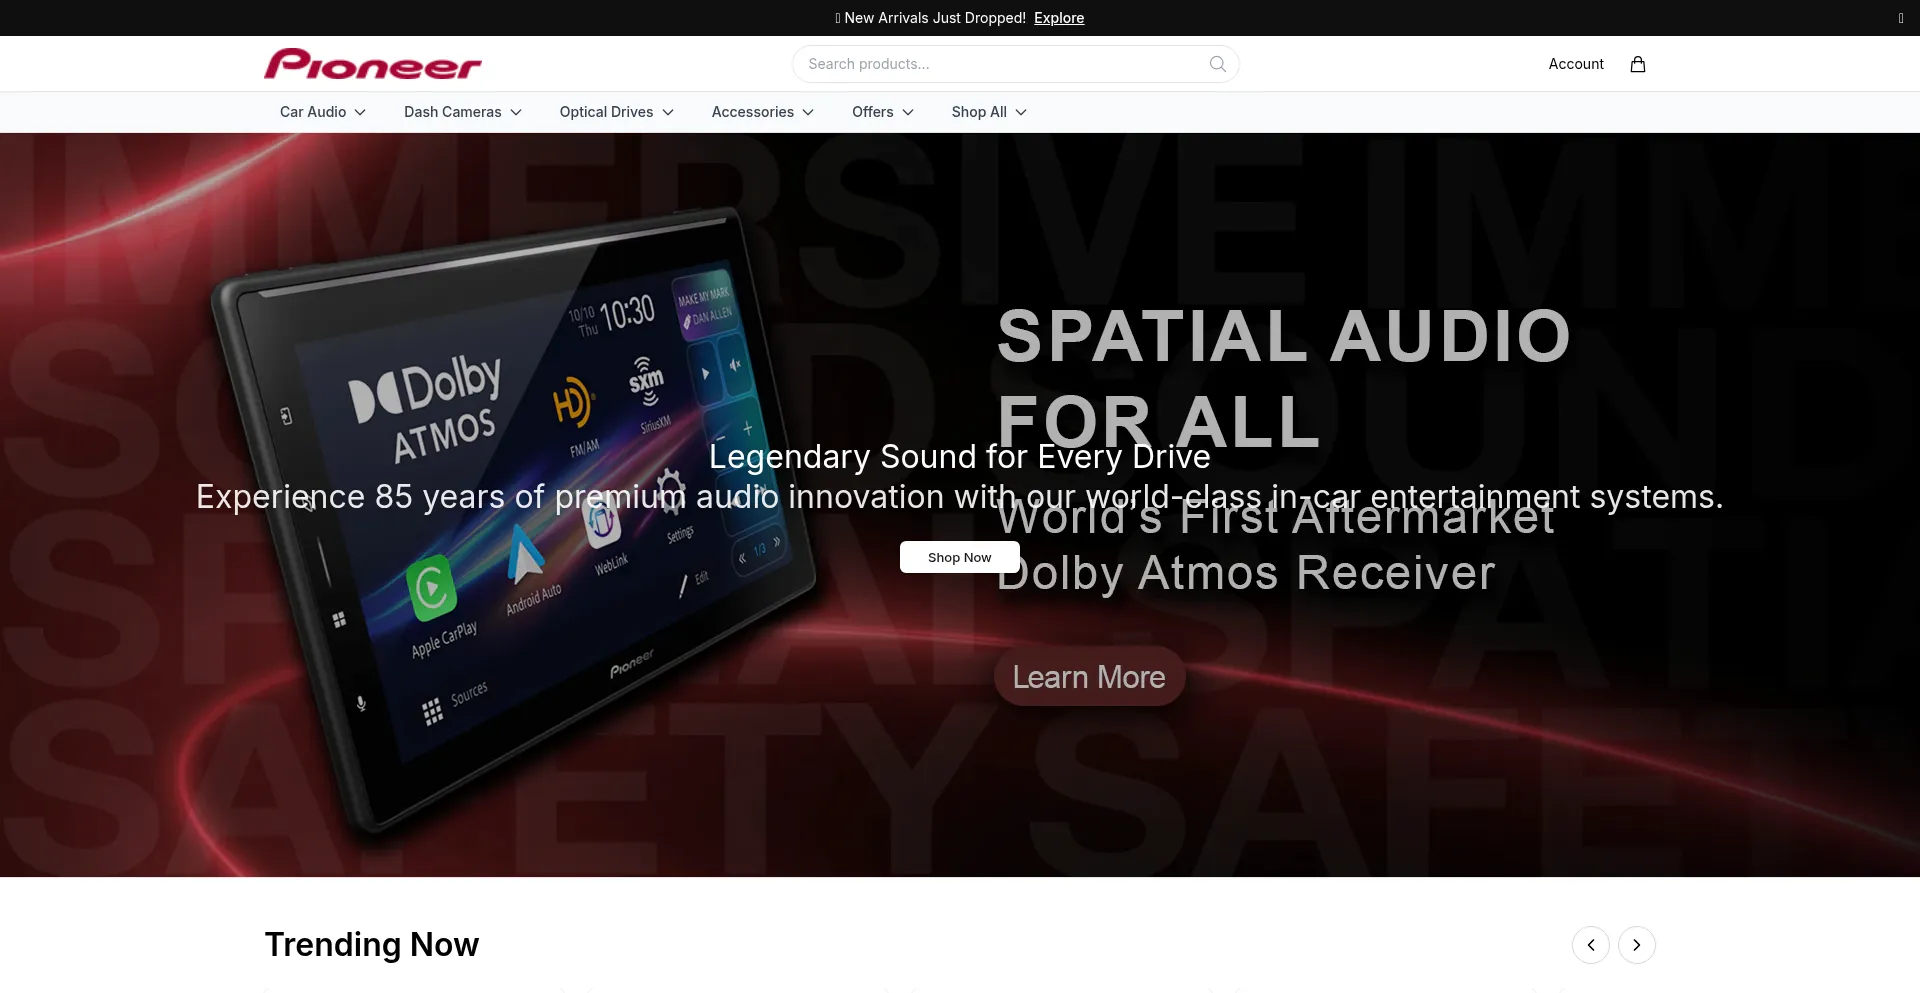Viewport: 1920px width, 993px height.
Task: Expand the Optical Drives menu
Action: pos(617,112)
